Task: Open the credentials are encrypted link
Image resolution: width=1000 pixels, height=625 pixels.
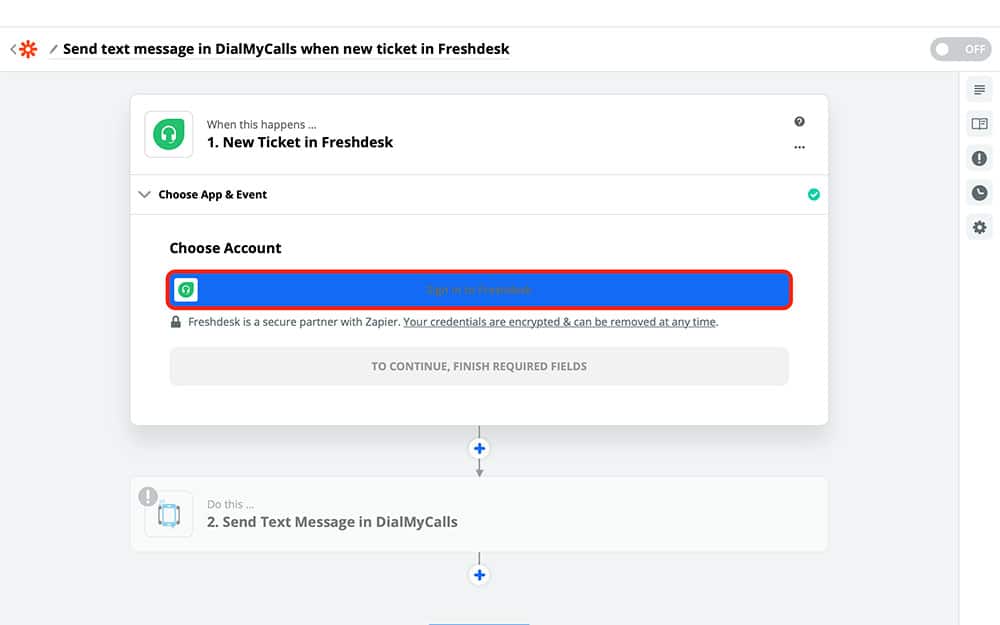Action: [560, 322]
